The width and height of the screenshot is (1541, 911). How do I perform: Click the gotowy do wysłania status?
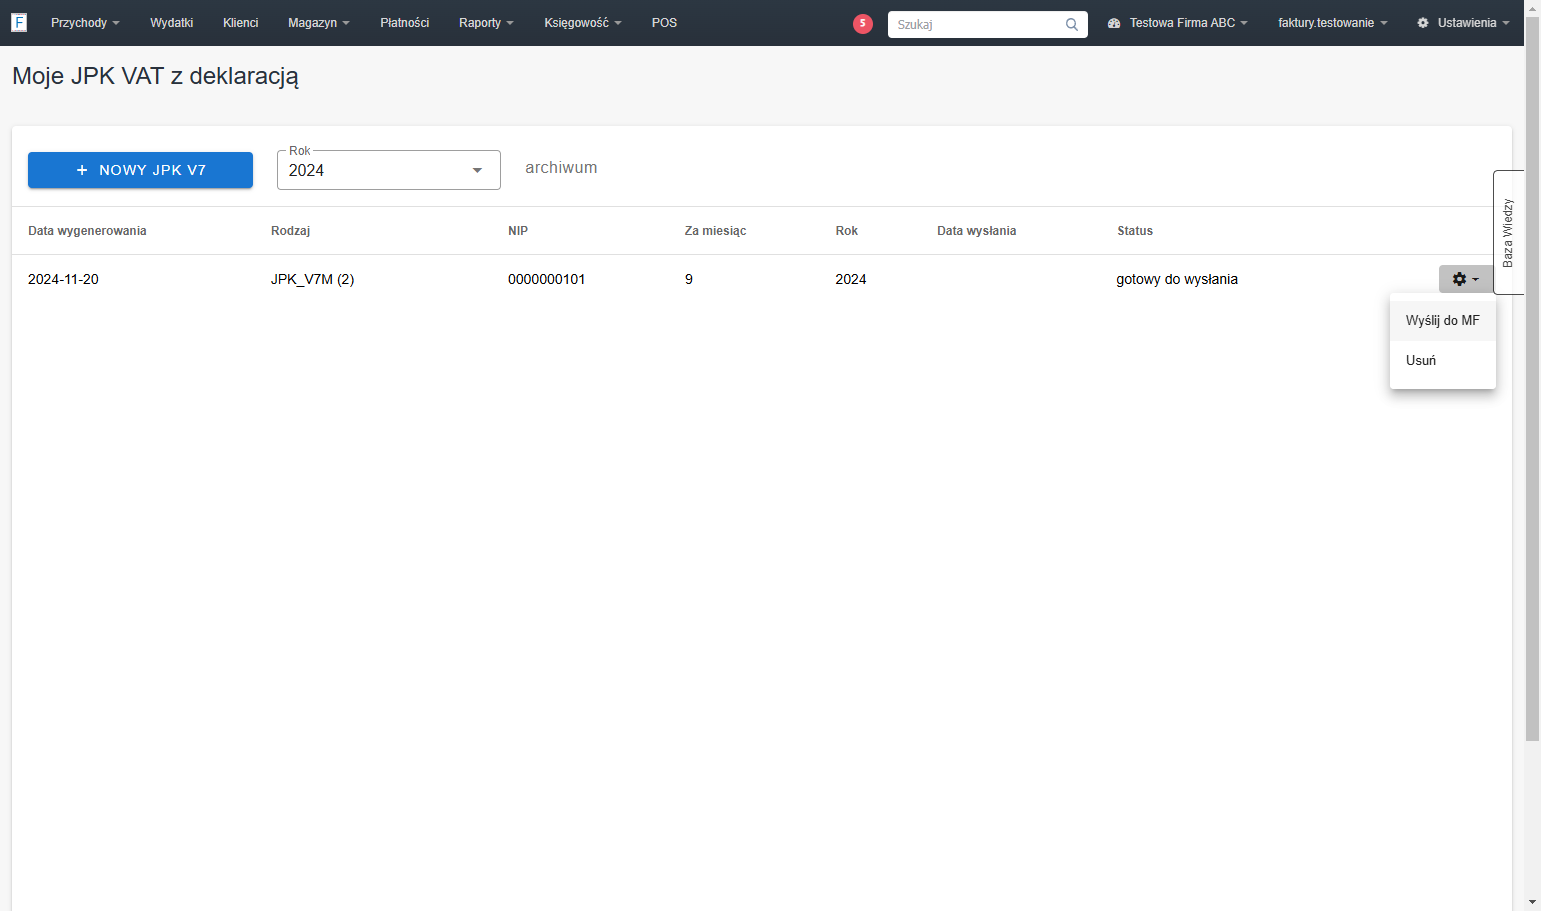(1177, 279)
